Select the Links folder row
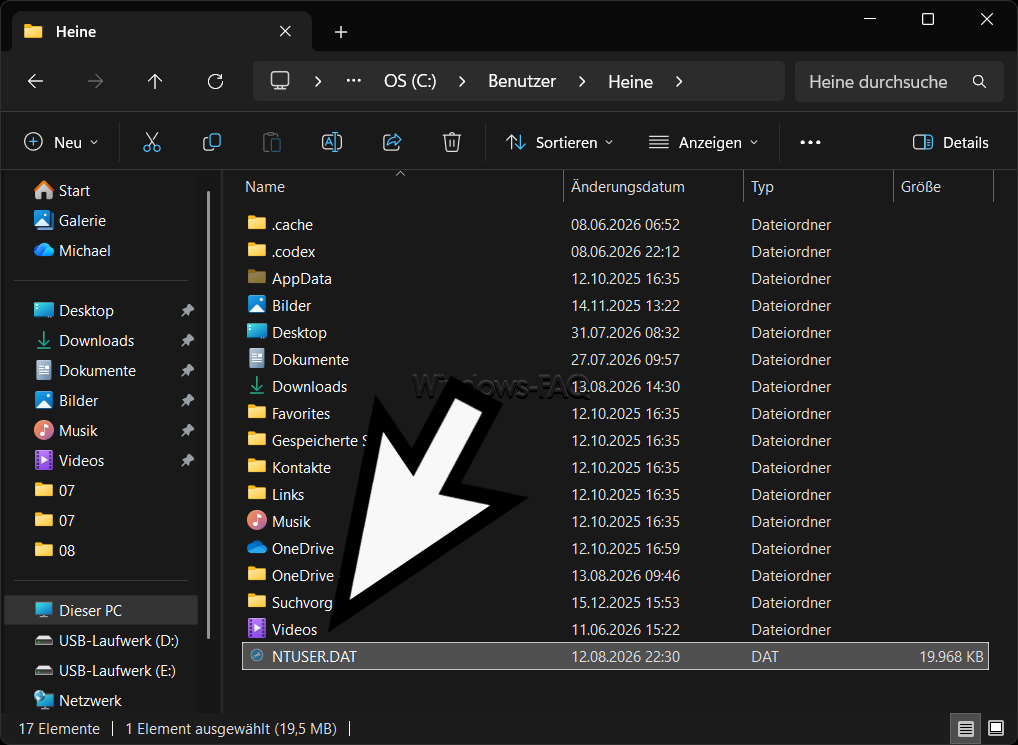The image size is (1018, 745). tap(615, 495)
